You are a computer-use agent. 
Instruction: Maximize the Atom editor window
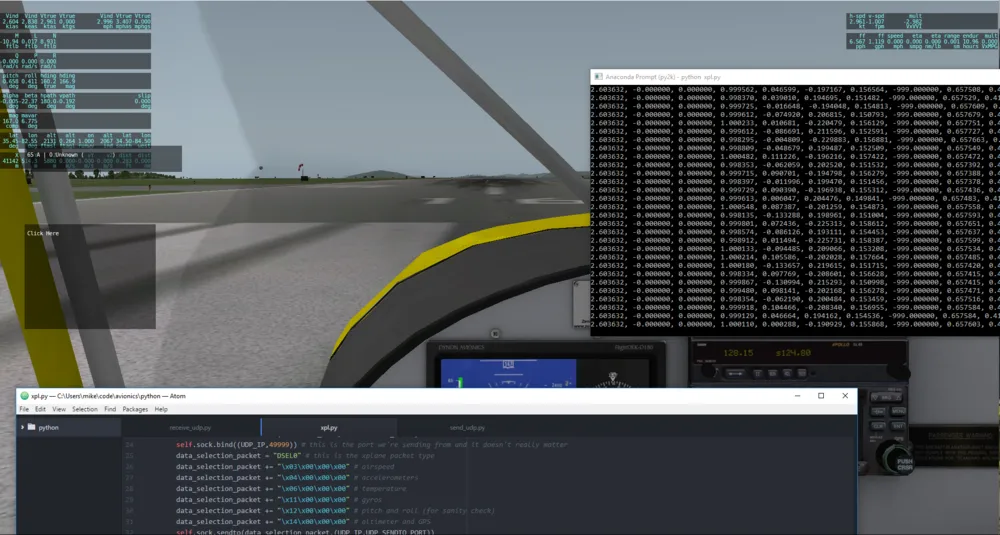(821, 396)
